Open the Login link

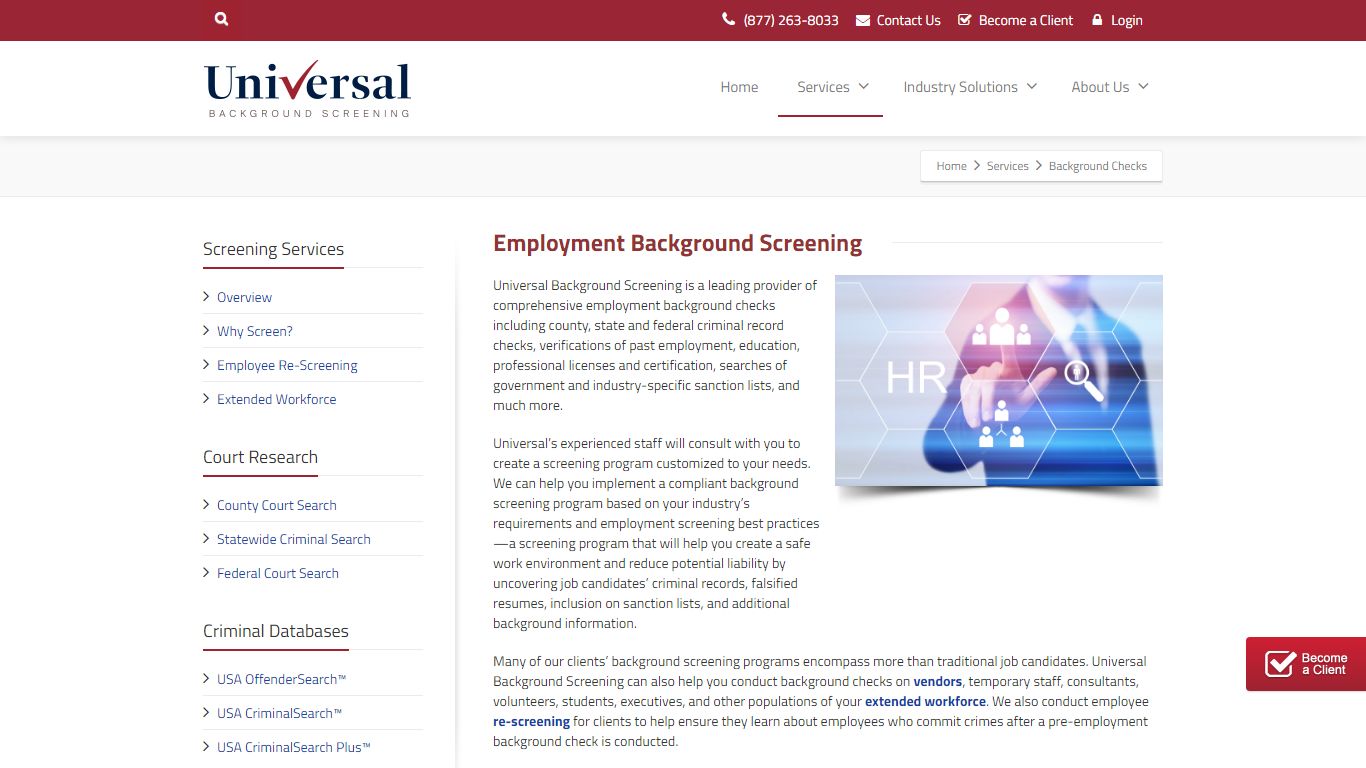1126,20
